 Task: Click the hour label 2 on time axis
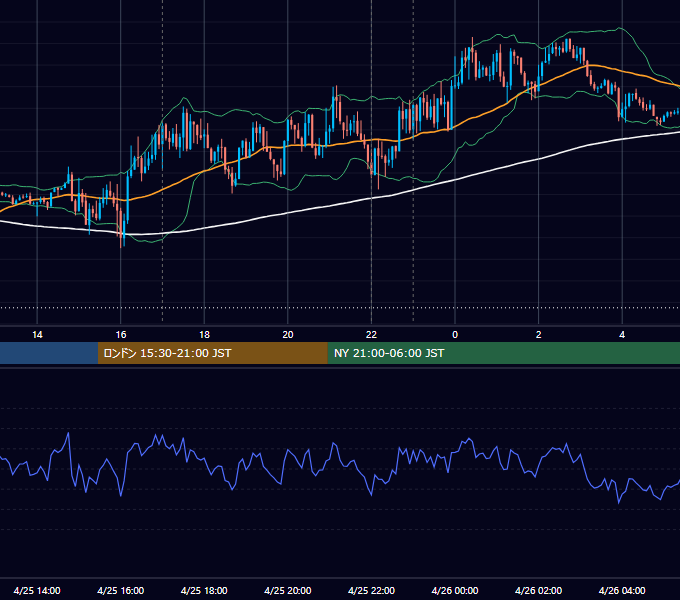click(539, 335)
